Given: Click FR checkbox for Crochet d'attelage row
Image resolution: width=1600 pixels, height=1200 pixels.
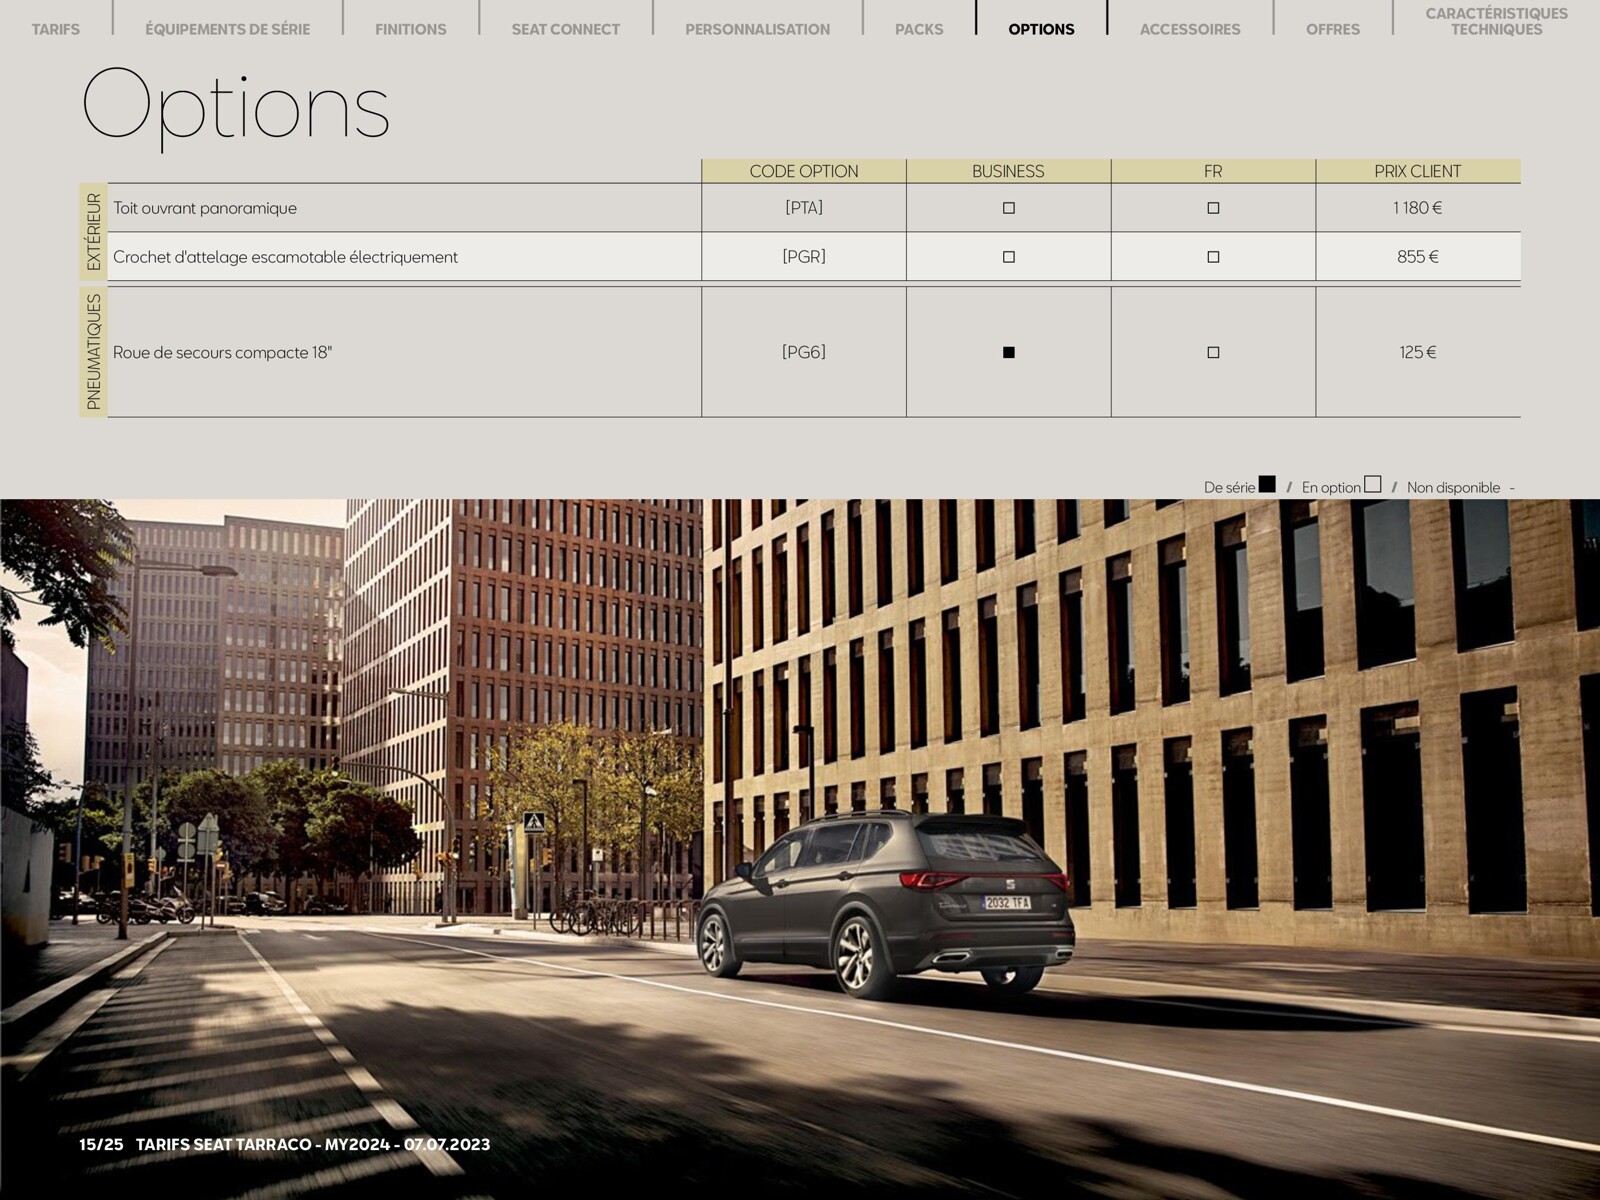Looking at the screenshot, I should coord(1213,257).
